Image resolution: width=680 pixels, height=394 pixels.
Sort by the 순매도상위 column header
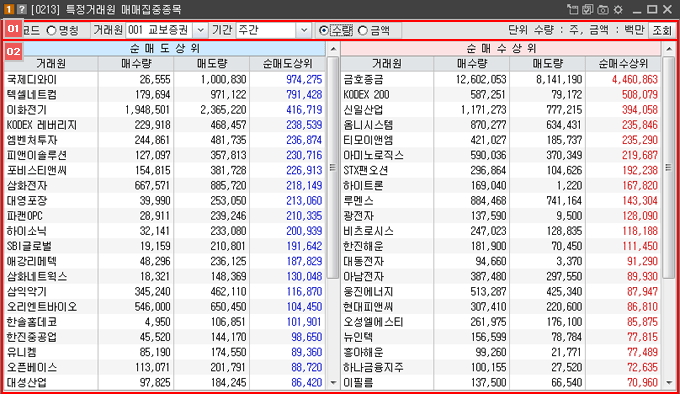[x=287, y=64]
